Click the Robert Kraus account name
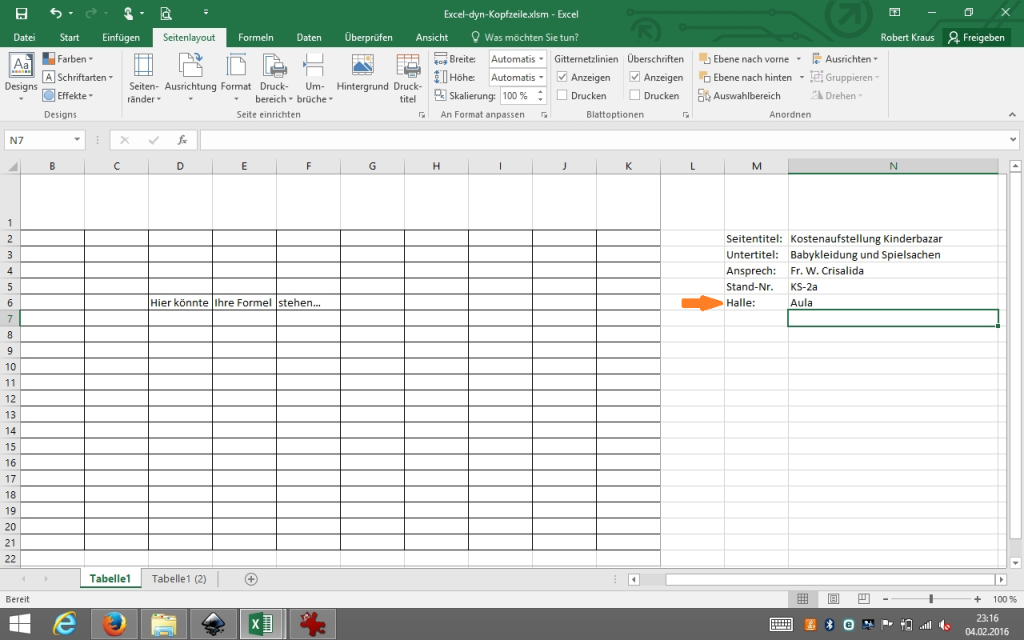 [907, 37]
